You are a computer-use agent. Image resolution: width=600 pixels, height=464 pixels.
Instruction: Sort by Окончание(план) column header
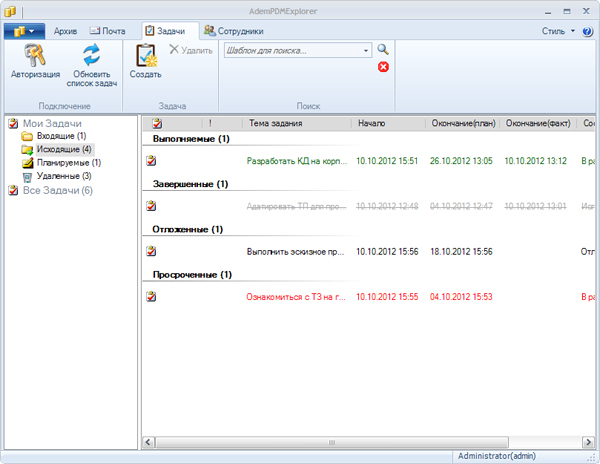click(463, 123)
